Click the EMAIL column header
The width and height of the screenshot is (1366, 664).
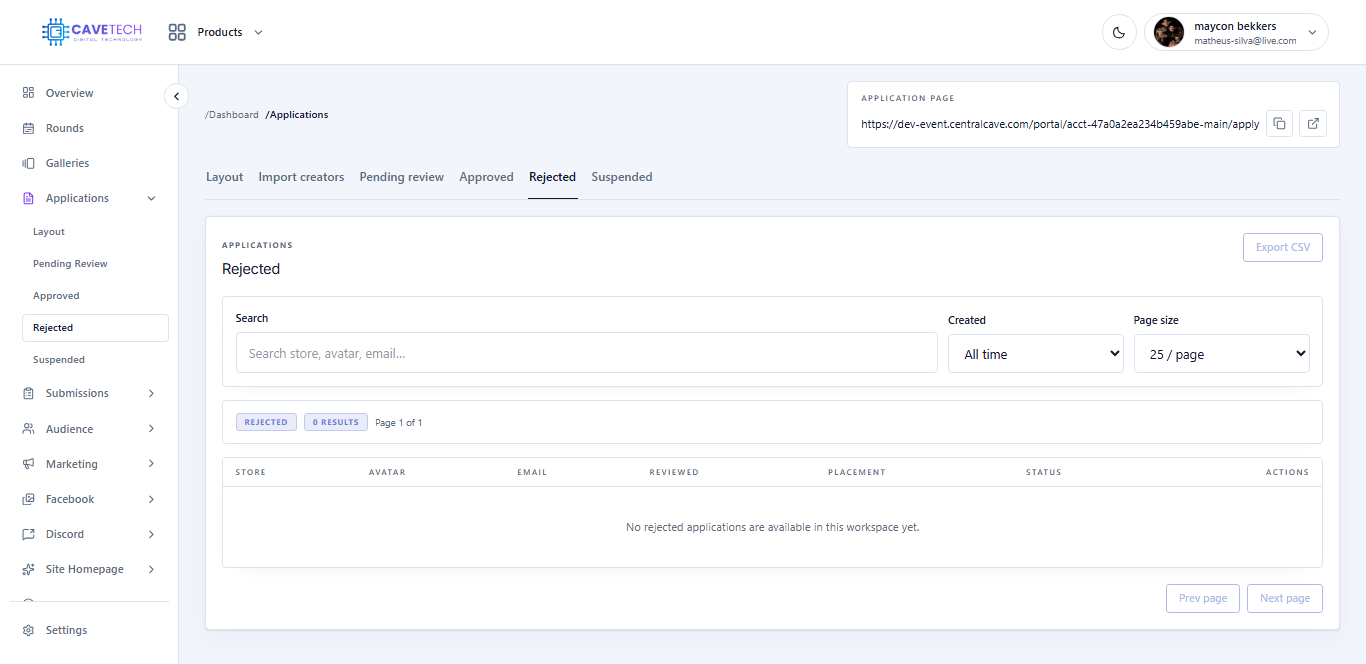[532, 472]
